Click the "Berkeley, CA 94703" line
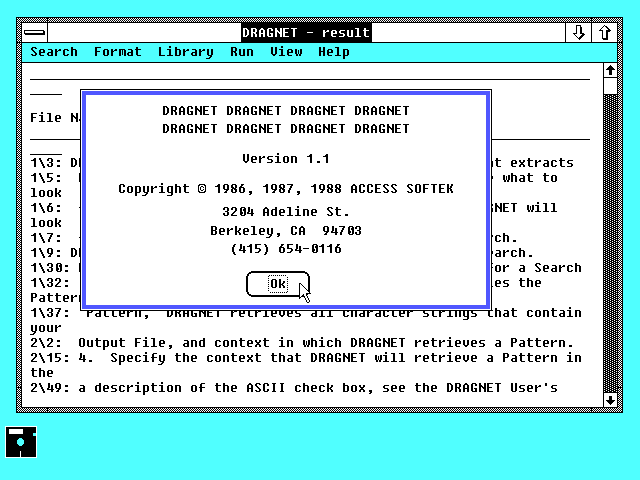The height and width of the screenshot is (480, 640). [x=286, y=231]
